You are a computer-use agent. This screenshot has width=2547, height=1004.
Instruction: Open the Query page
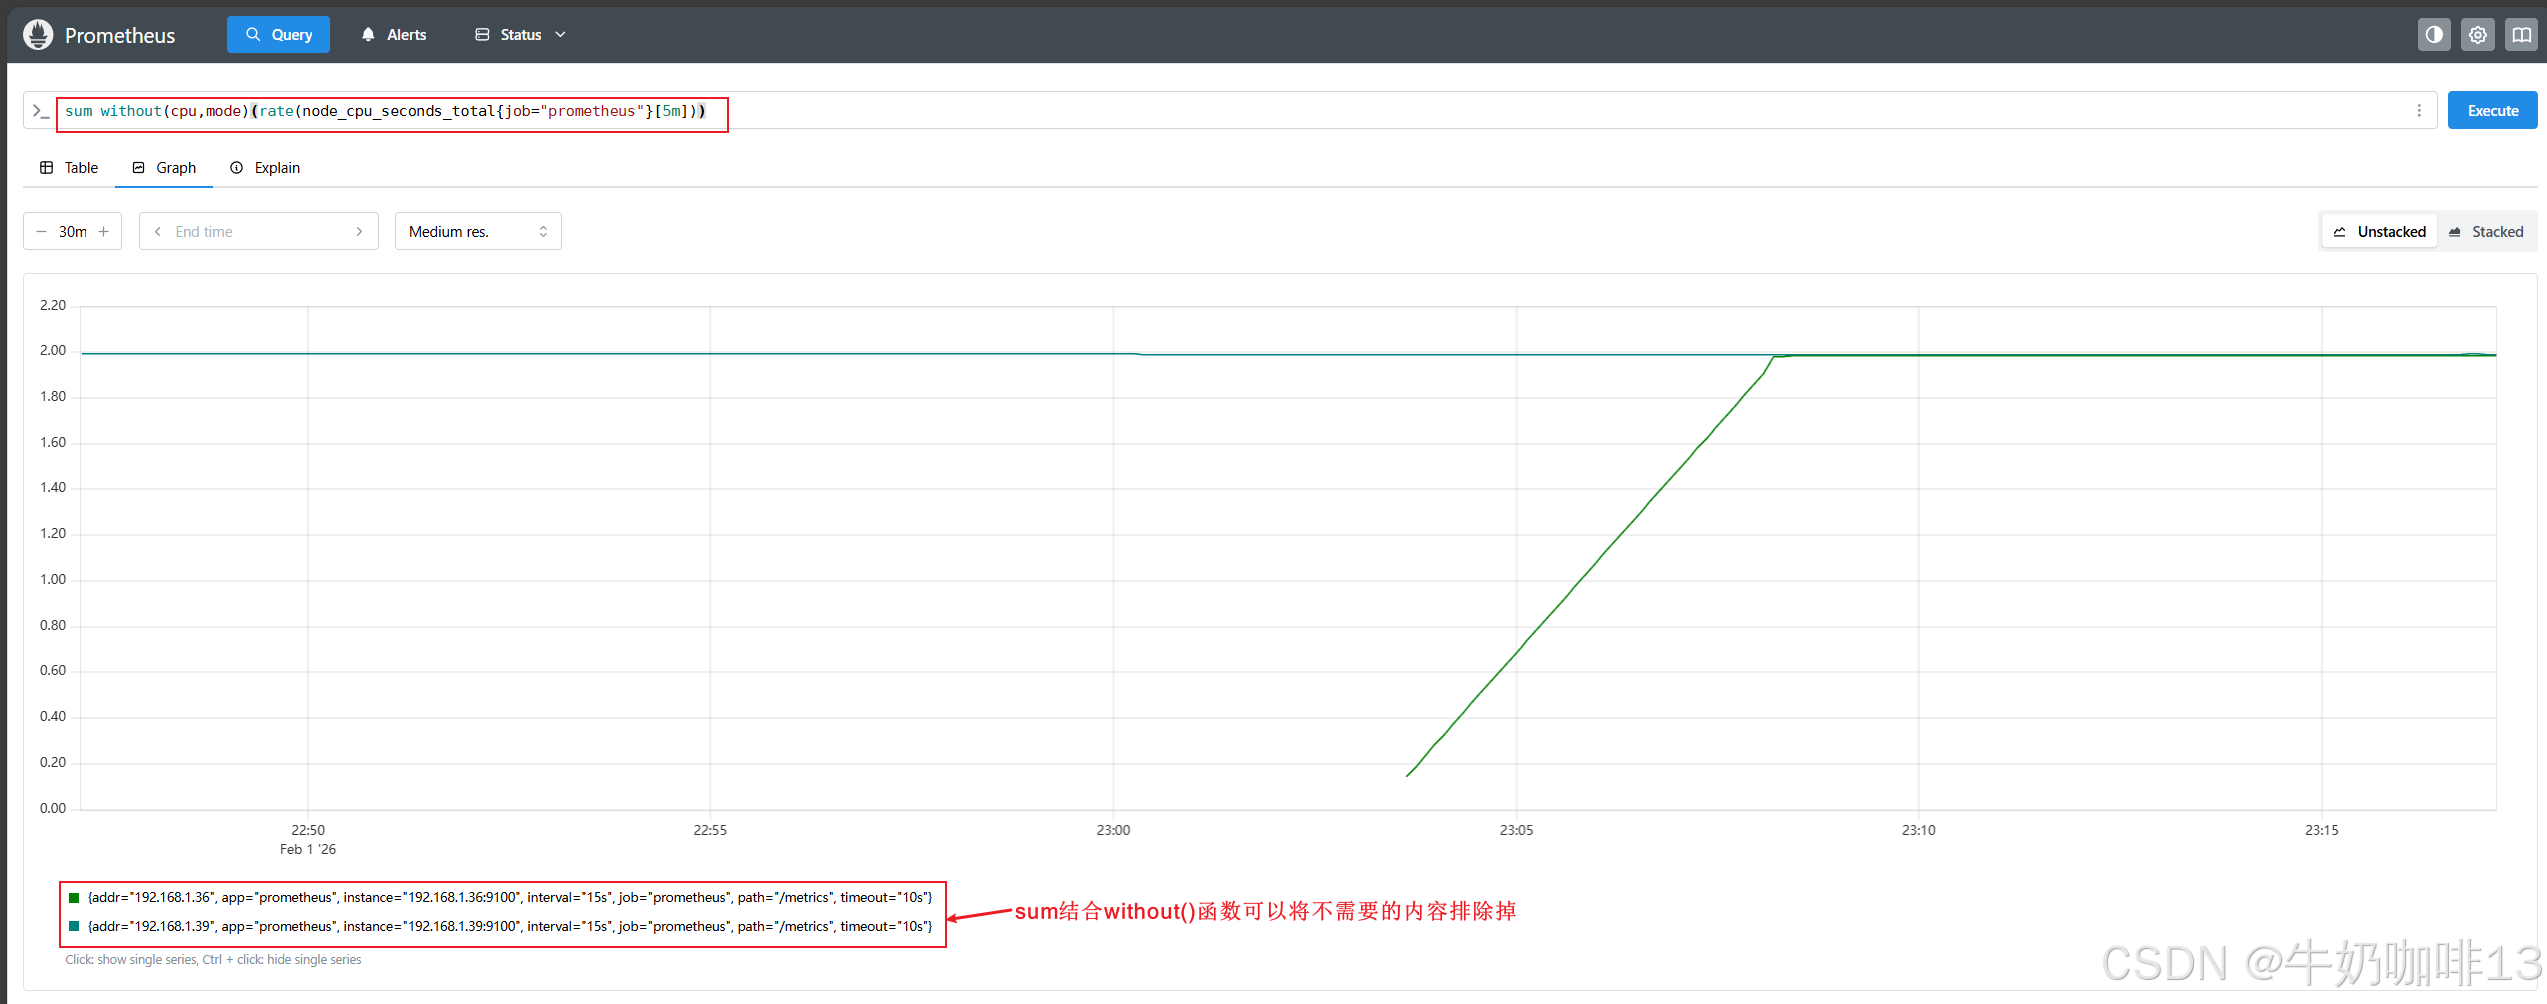278,35
